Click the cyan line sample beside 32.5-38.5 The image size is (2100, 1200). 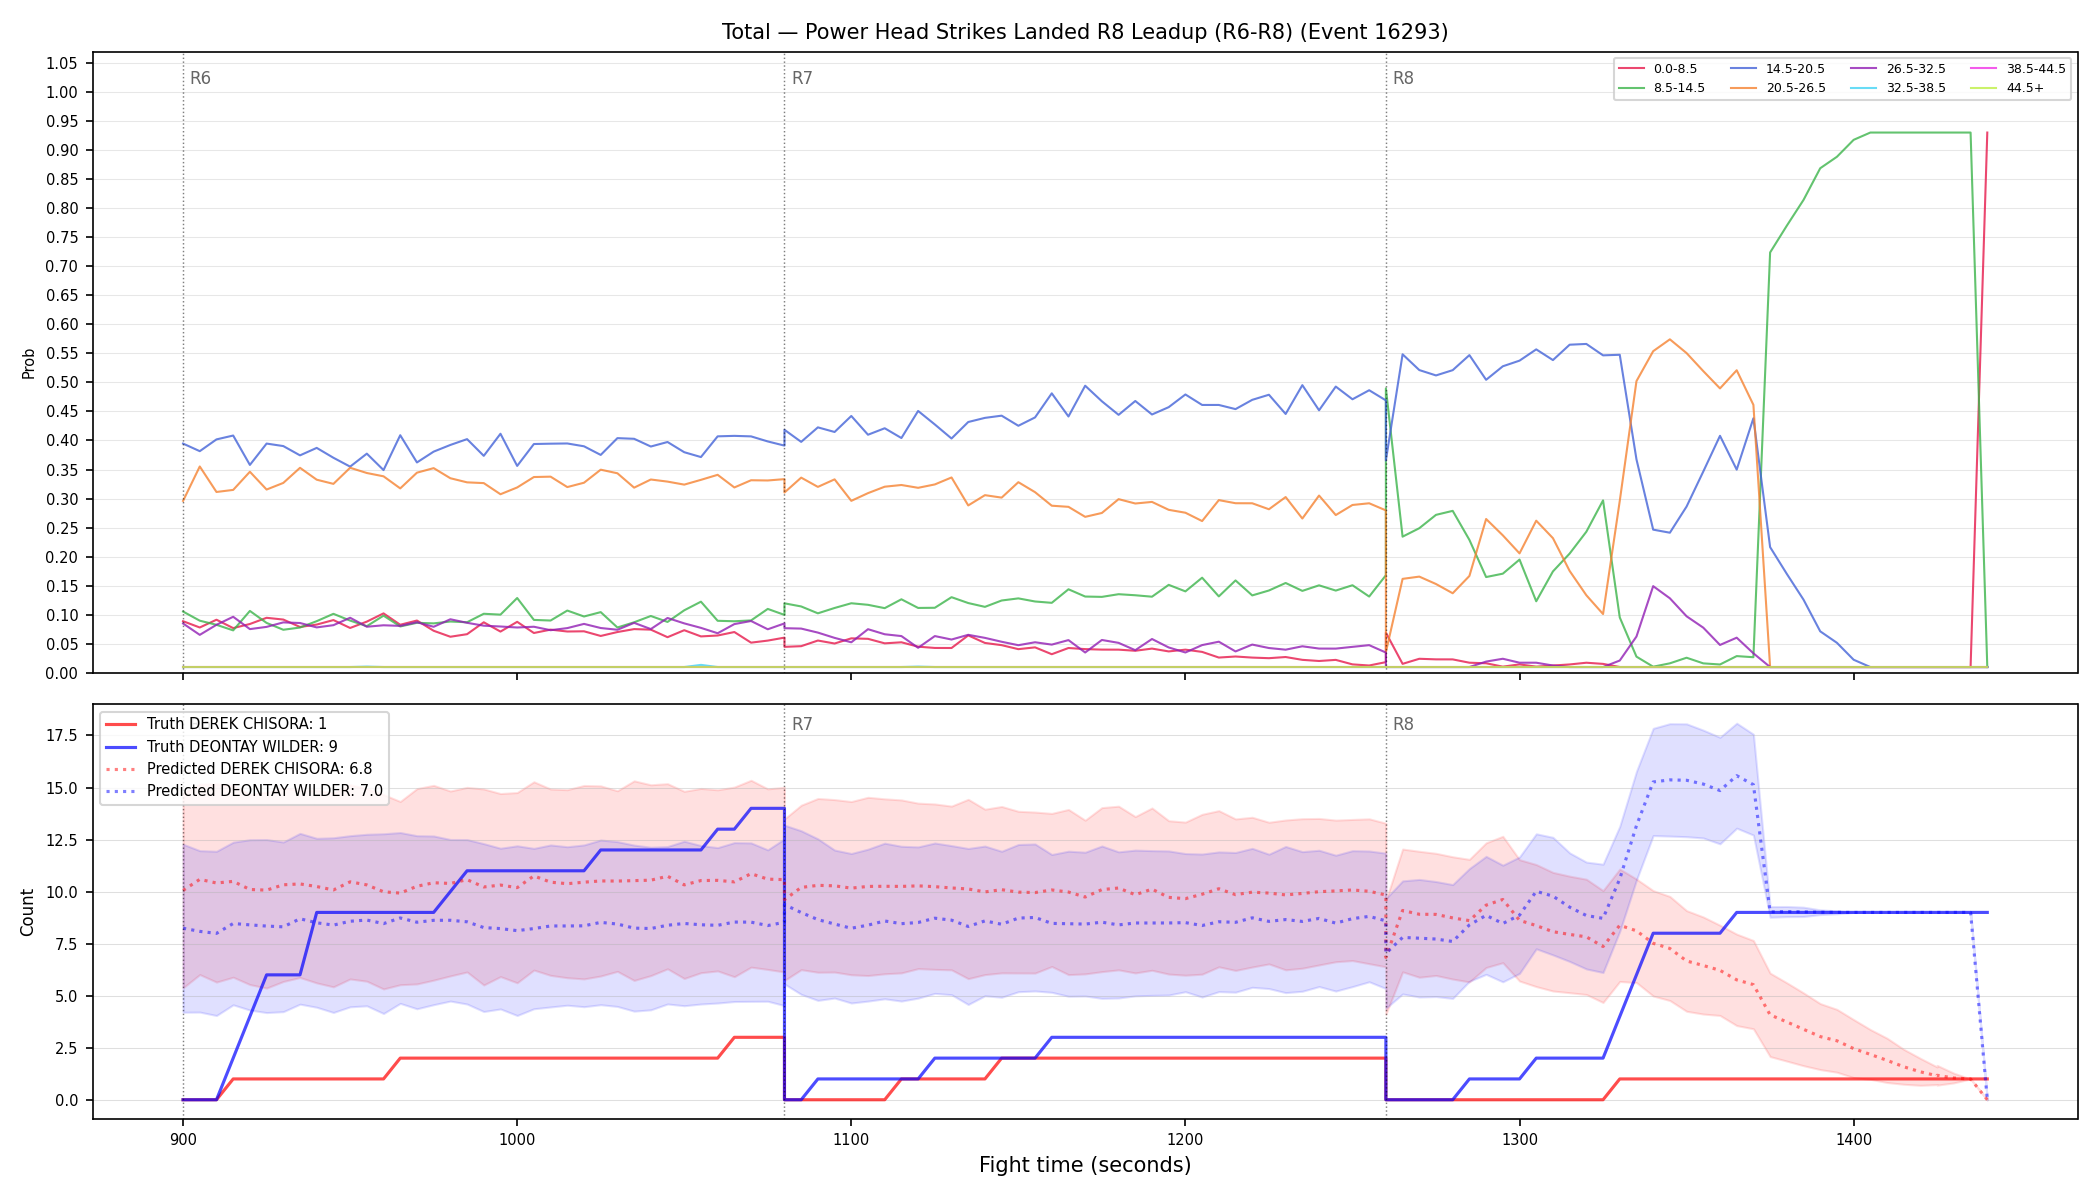[x=1864, y=88]
